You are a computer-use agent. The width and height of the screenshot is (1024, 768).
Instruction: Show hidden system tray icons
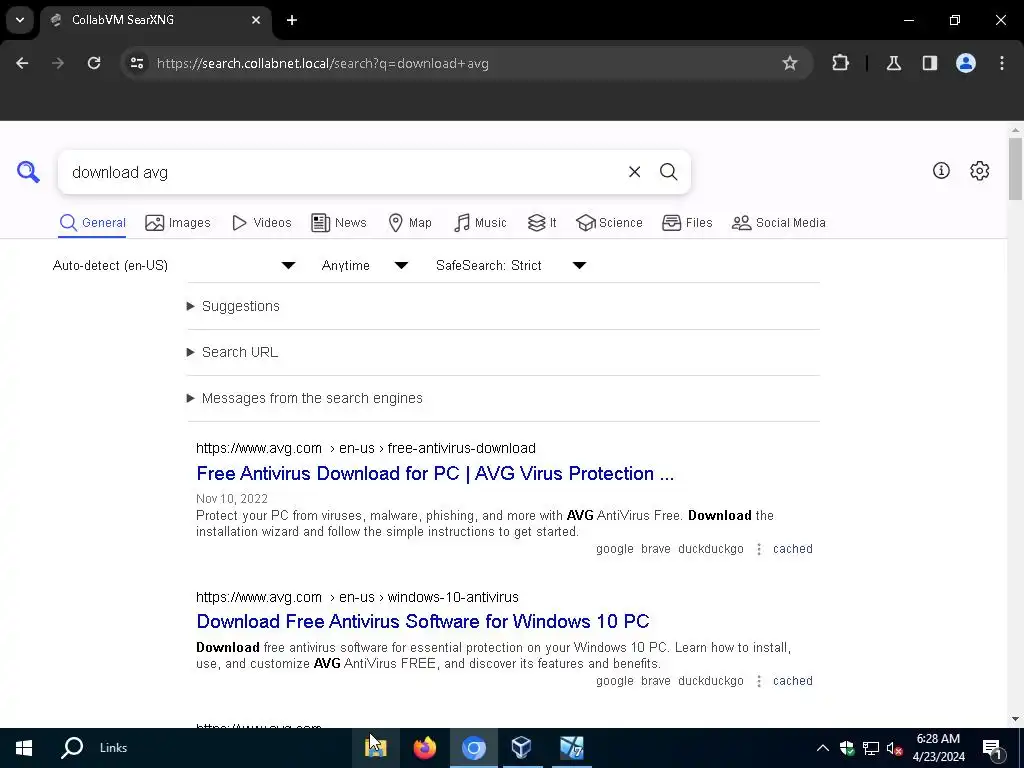(x=823, y=748)
